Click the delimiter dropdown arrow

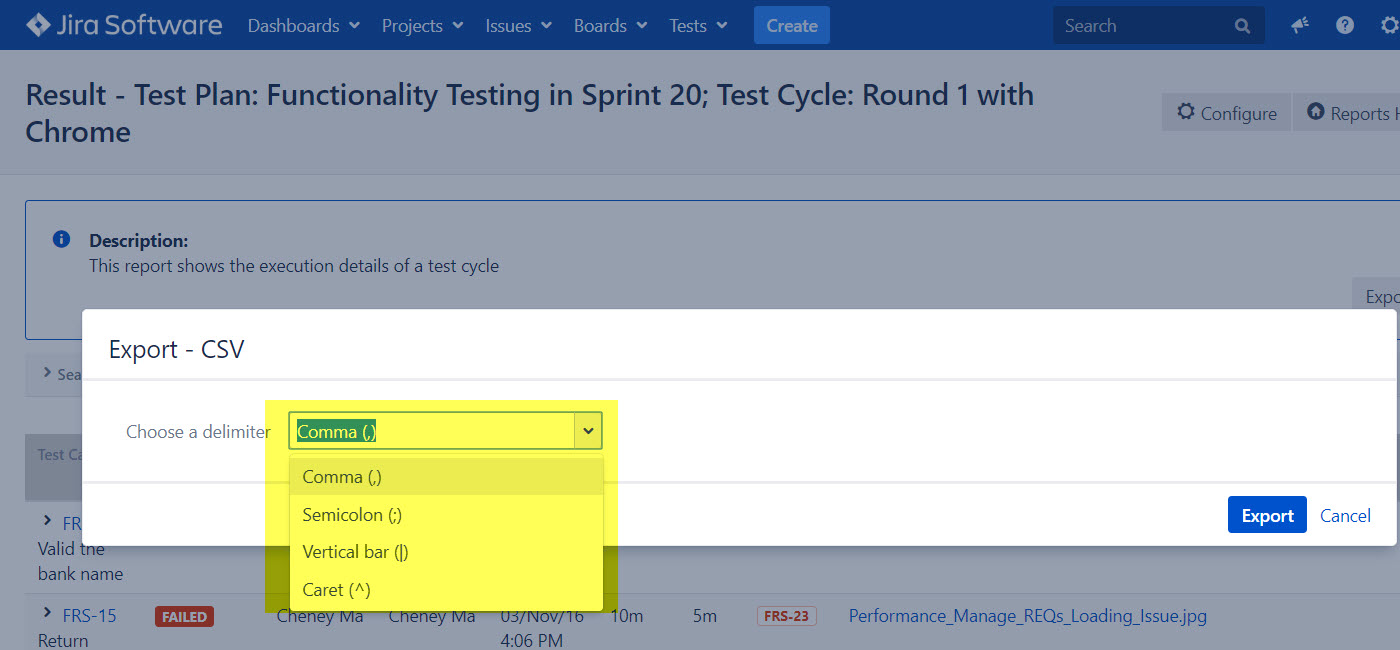pos(588,431)
